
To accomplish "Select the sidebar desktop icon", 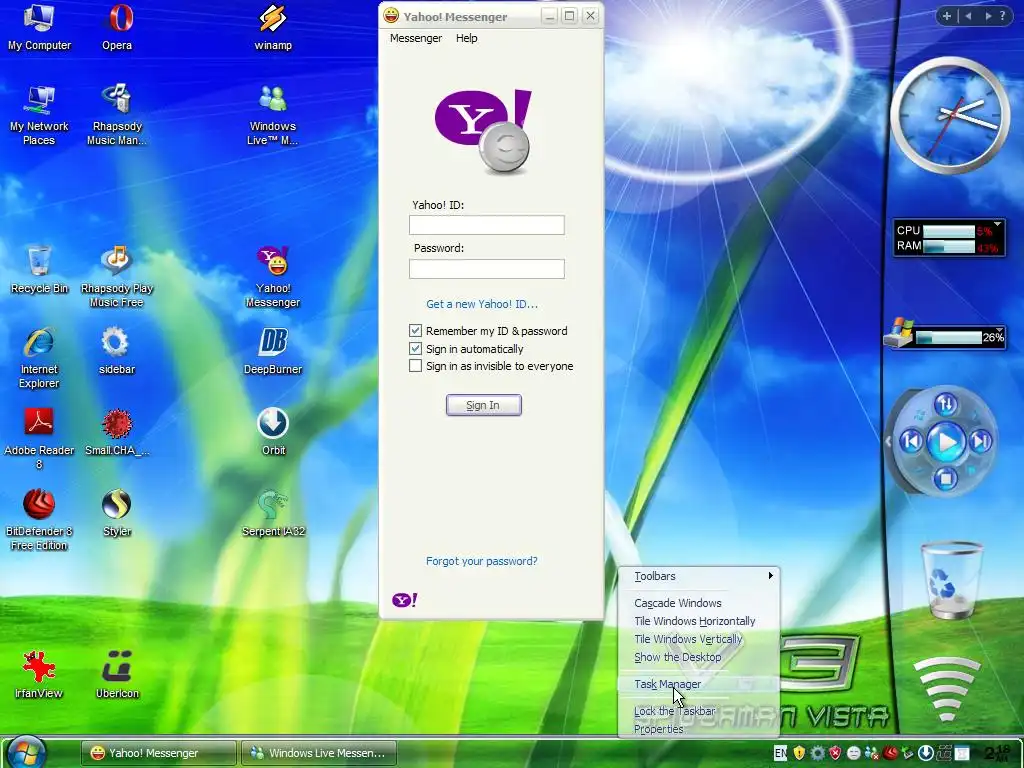I will click(x=117, y=350).
